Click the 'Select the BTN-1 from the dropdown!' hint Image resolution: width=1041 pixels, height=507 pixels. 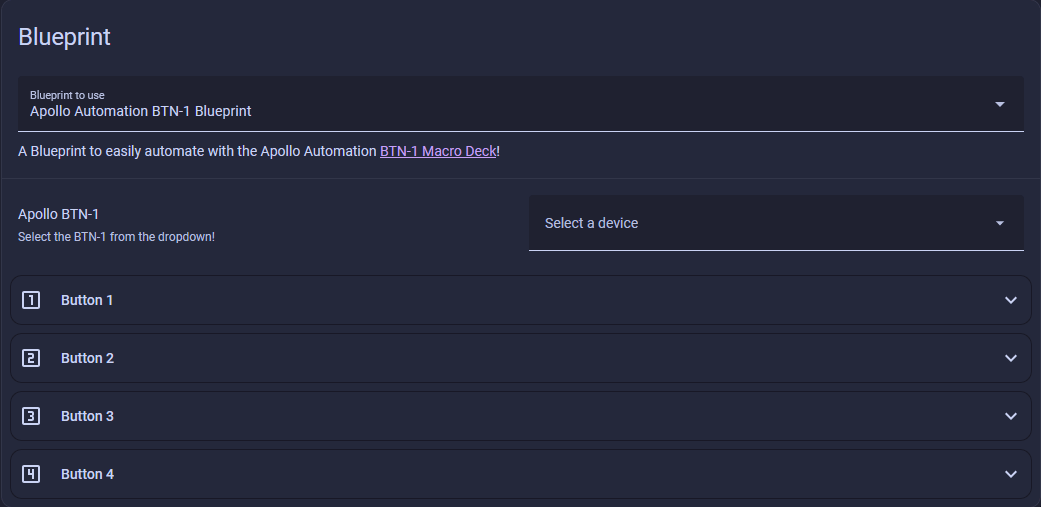[x=116, y=237]
